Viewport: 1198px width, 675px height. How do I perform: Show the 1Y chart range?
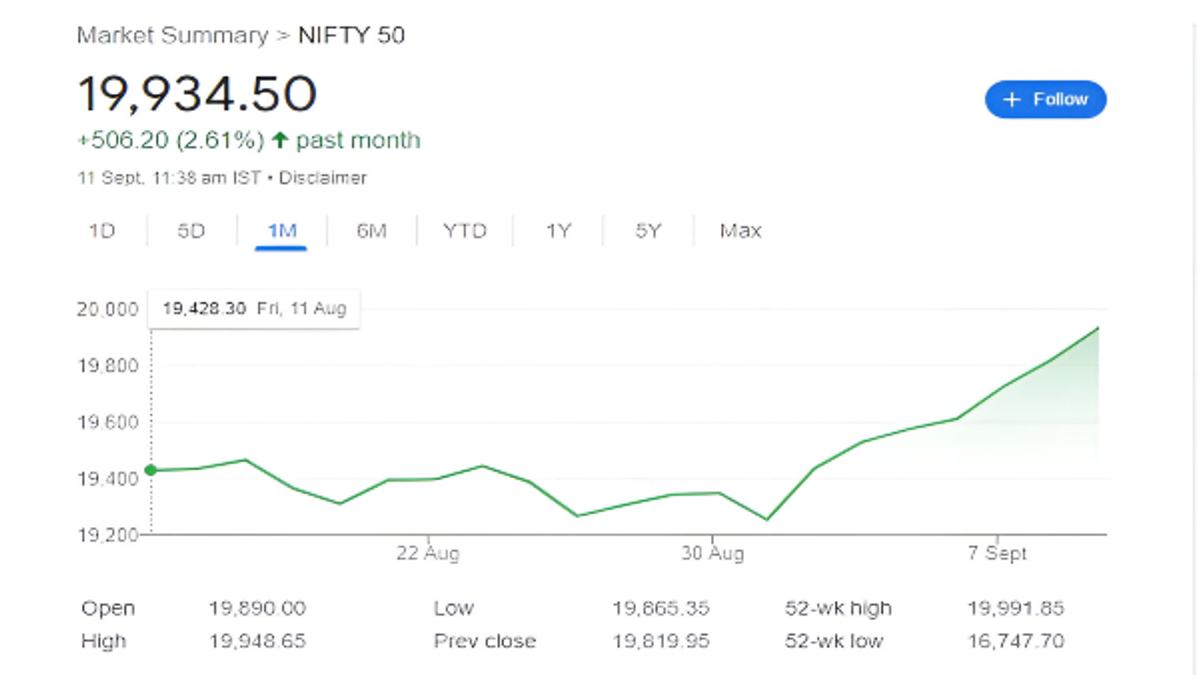pos(559,231)
